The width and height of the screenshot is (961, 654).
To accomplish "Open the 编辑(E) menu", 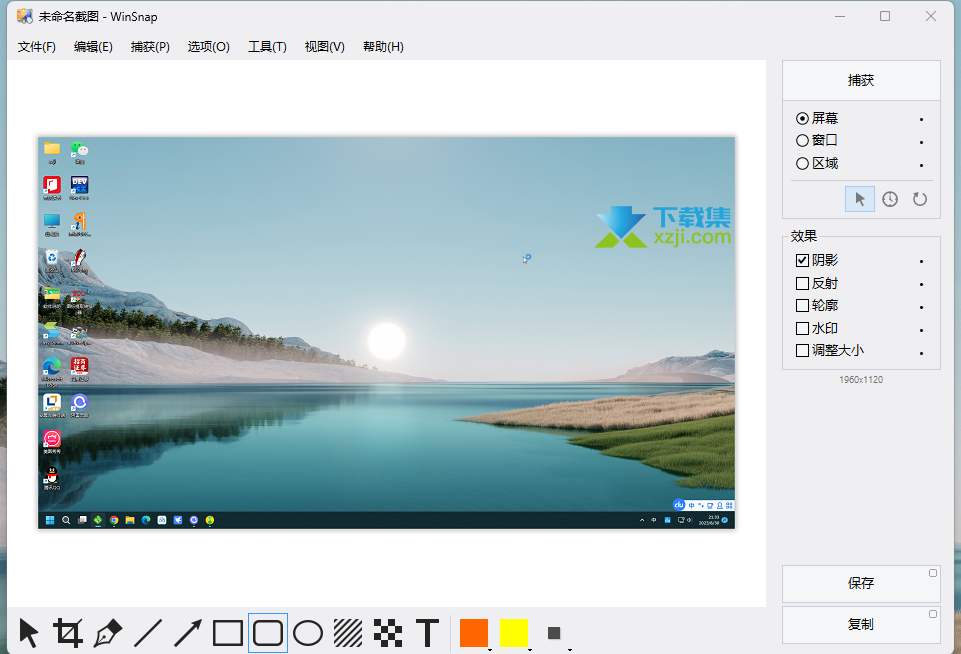I will (x=93, y=47).
